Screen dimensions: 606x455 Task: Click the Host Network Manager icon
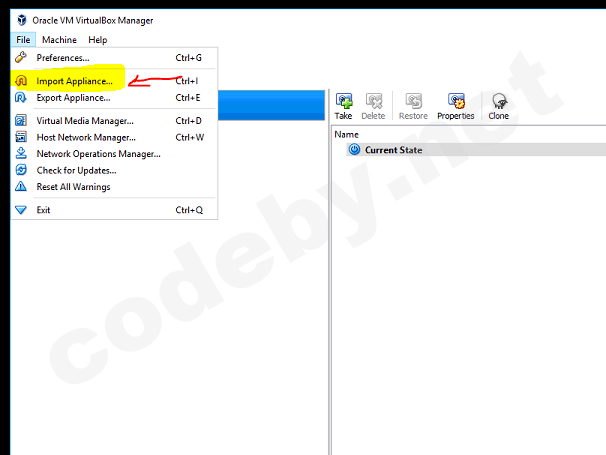21,137
